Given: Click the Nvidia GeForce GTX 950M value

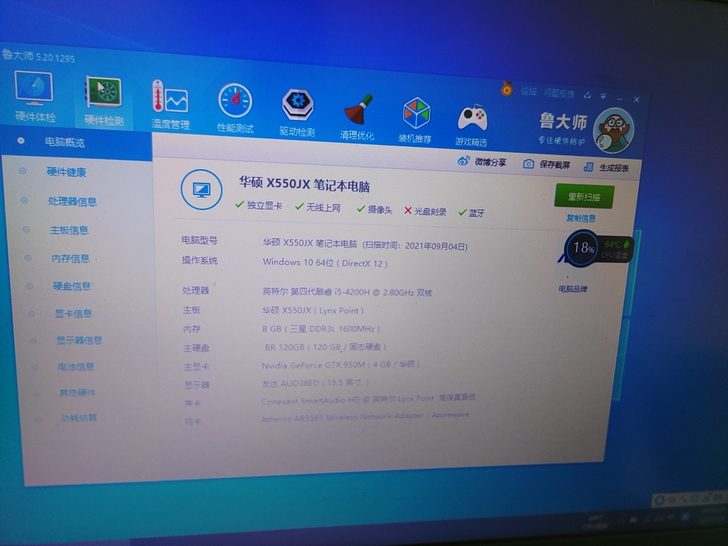Looking at the screenshot, I should 340,364.
